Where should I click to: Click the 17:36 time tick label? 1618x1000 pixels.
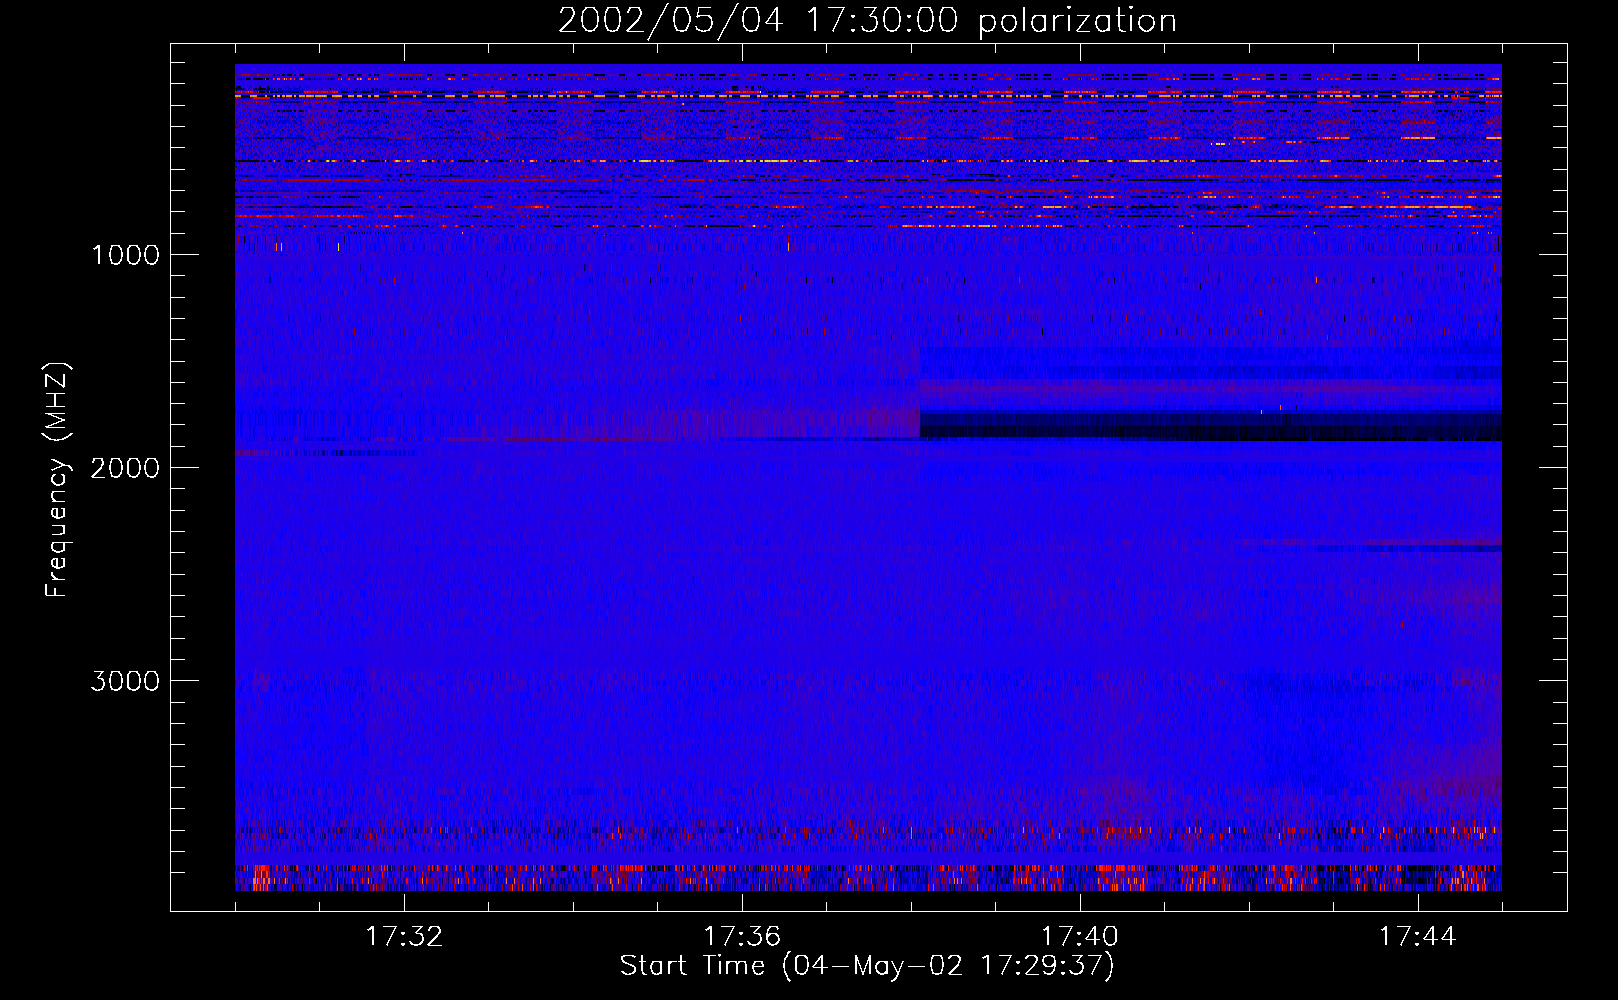pyautogui.click(x=742, y=937)
